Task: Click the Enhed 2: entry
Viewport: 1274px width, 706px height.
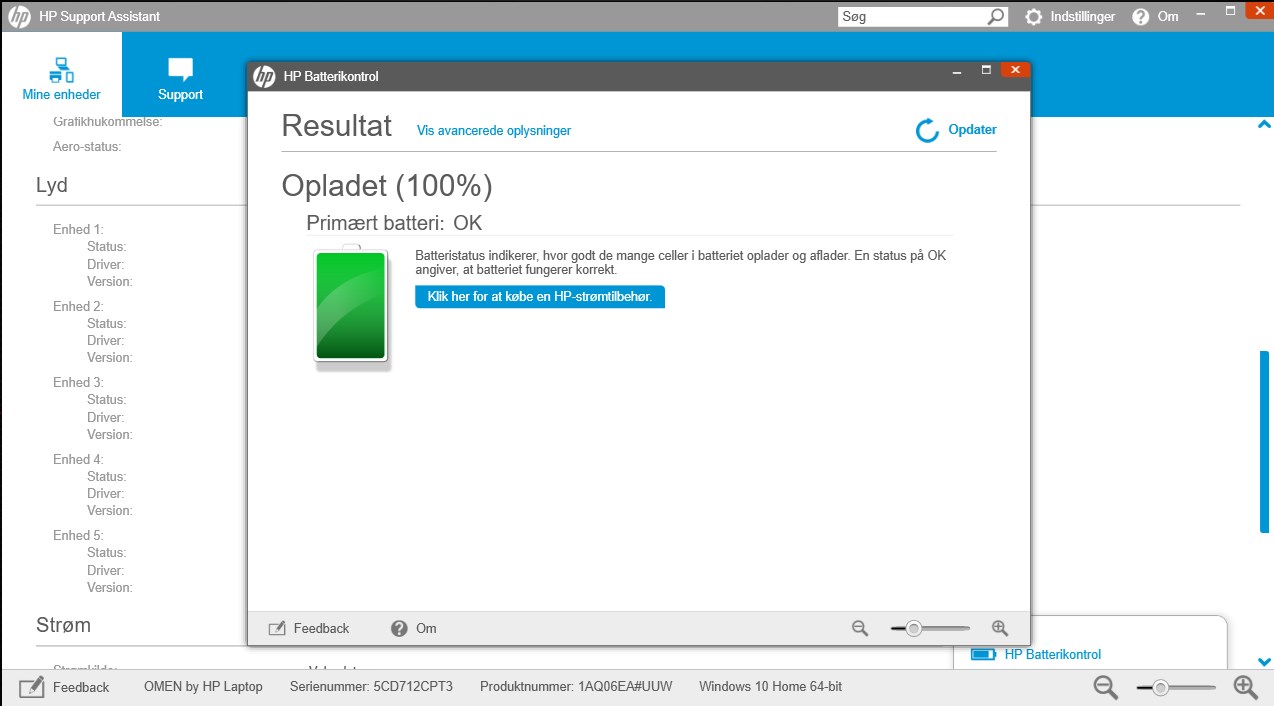Action: [78, 306]
